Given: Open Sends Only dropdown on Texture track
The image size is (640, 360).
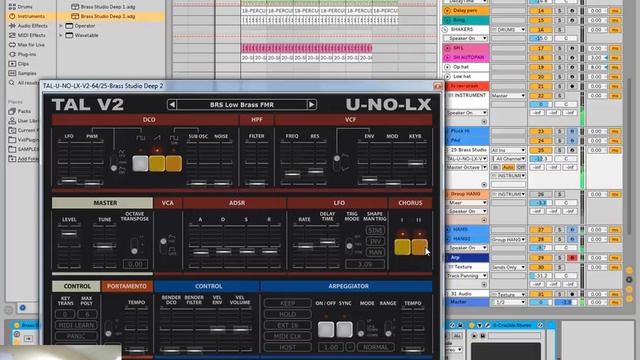Looking at the screenshot, I should pyautogui.click(x=508, y=267).
